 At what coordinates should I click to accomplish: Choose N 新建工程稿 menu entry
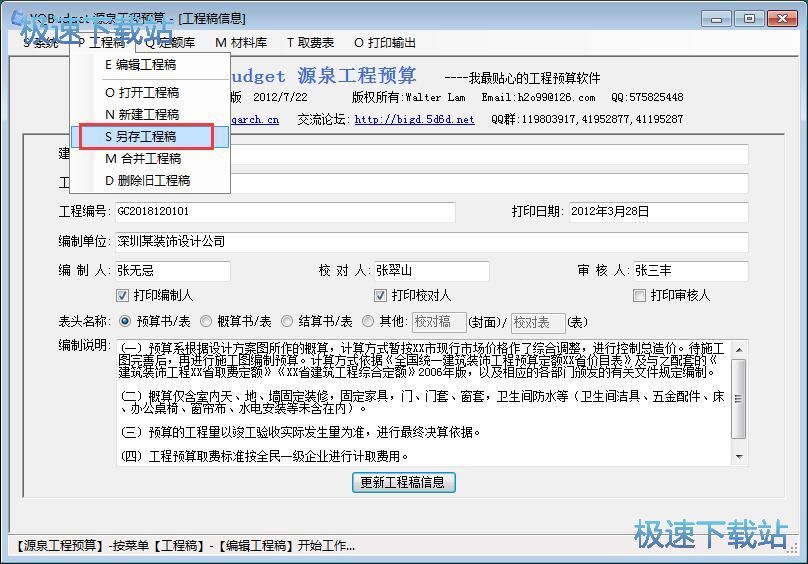(150, 114)
